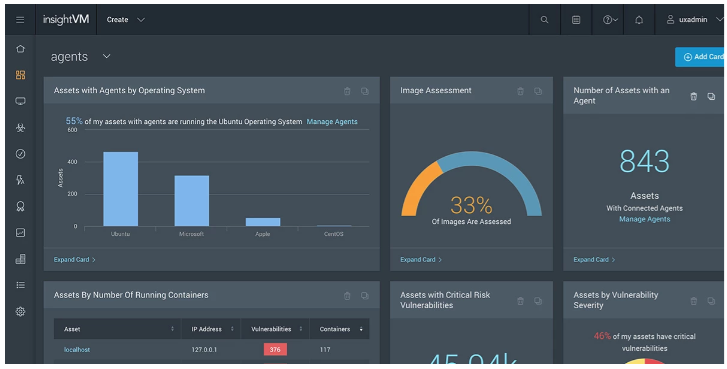Copy Number of Assets with an Agent card

click(x=711, y=96)
